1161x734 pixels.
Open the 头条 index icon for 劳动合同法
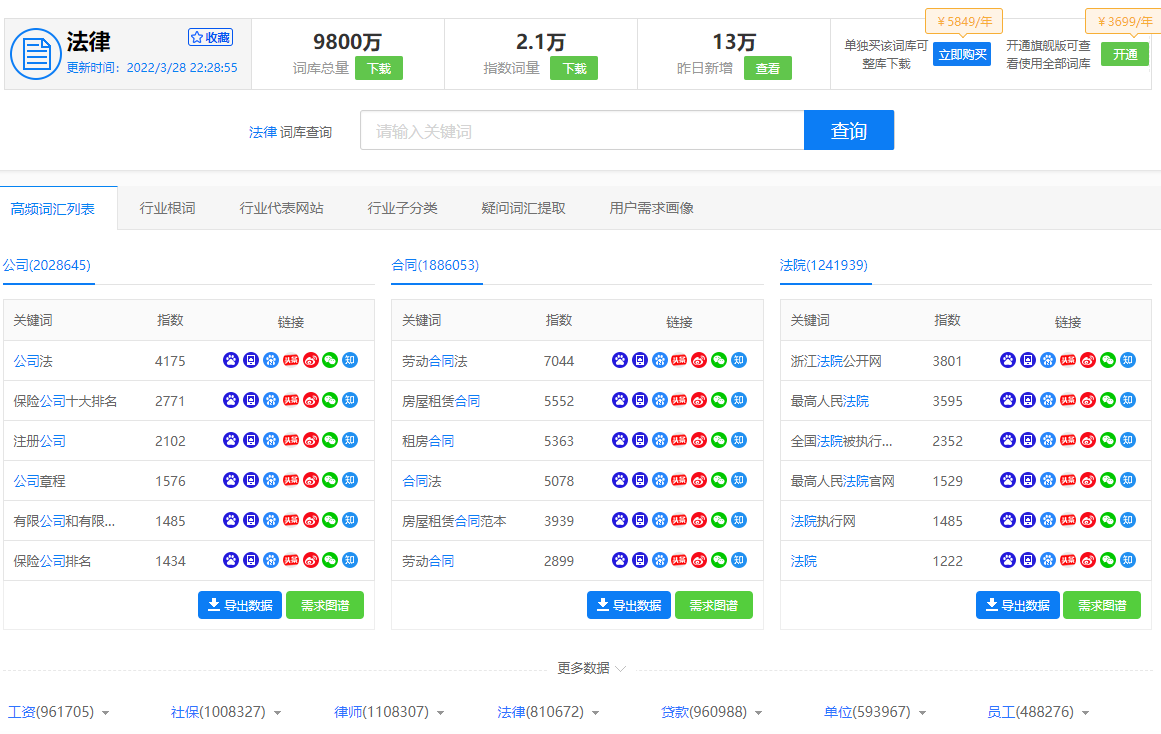coord(679,360)
